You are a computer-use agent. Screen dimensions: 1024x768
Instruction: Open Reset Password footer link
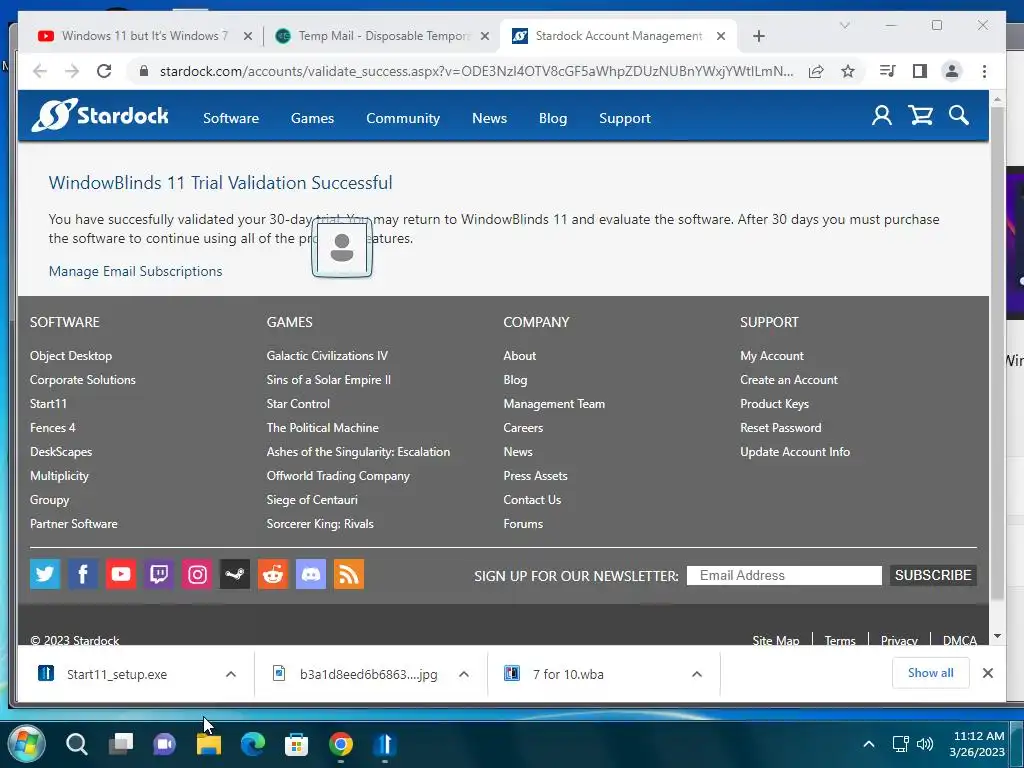[780, 428]
